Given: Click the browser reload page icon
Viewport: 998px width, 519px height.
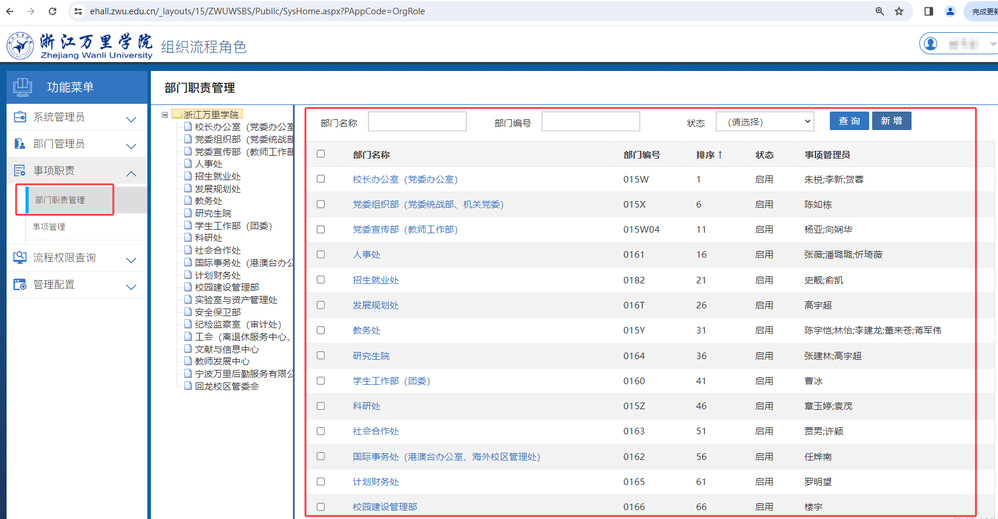Looking at the screenshot, I should [x=54, y=11].
